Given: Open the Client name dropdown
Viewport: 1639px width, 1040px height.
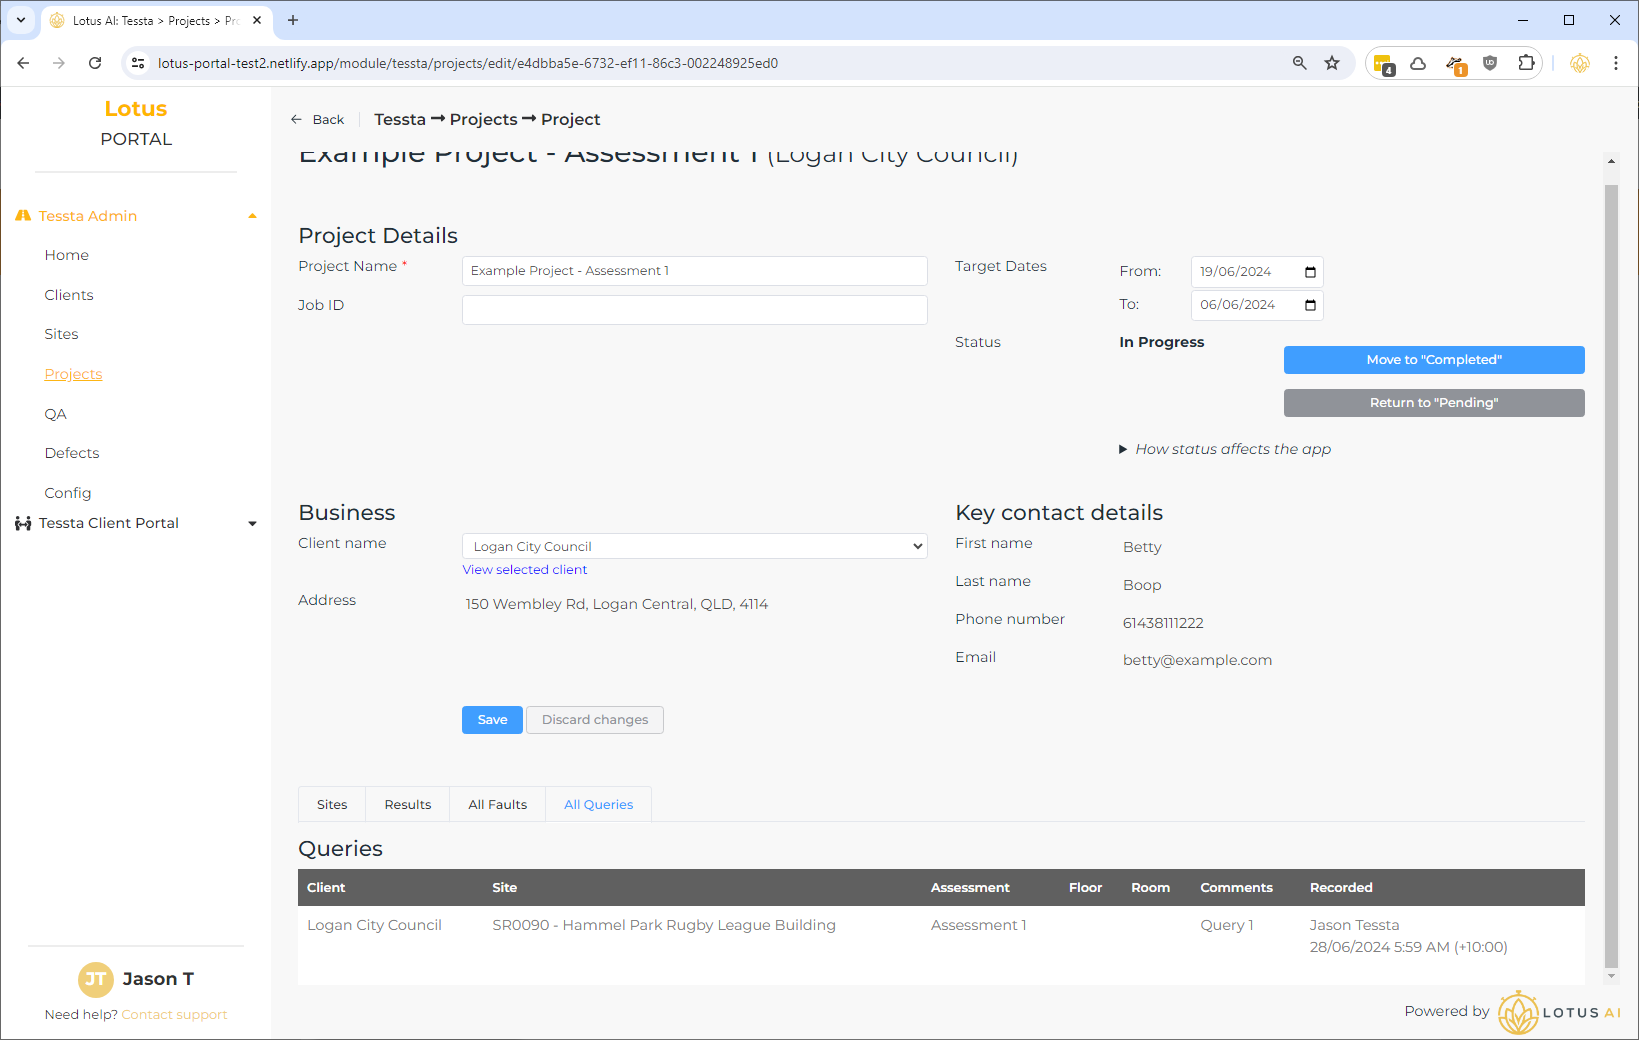Looking at the screenshot, I should (694, 546).
